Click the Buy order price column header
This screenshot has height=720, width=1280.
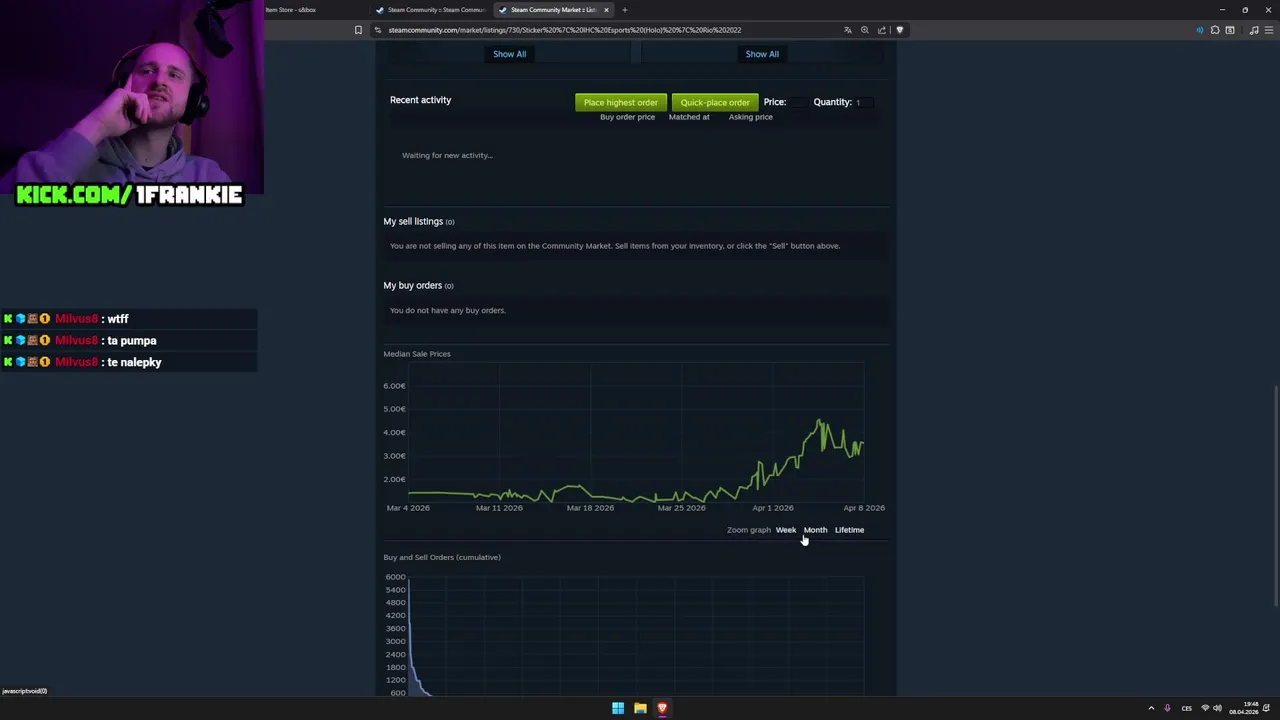(627, 117)
